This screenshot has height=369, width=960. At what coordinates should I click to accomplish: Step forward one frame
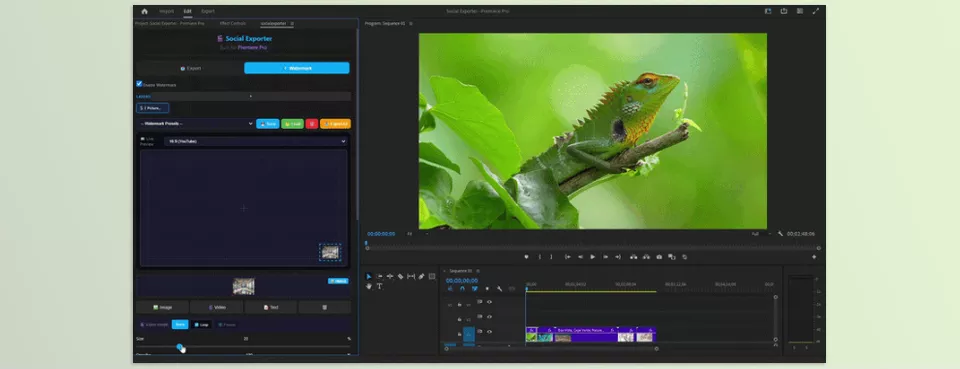pyautogui.click(x=606, y=257)
